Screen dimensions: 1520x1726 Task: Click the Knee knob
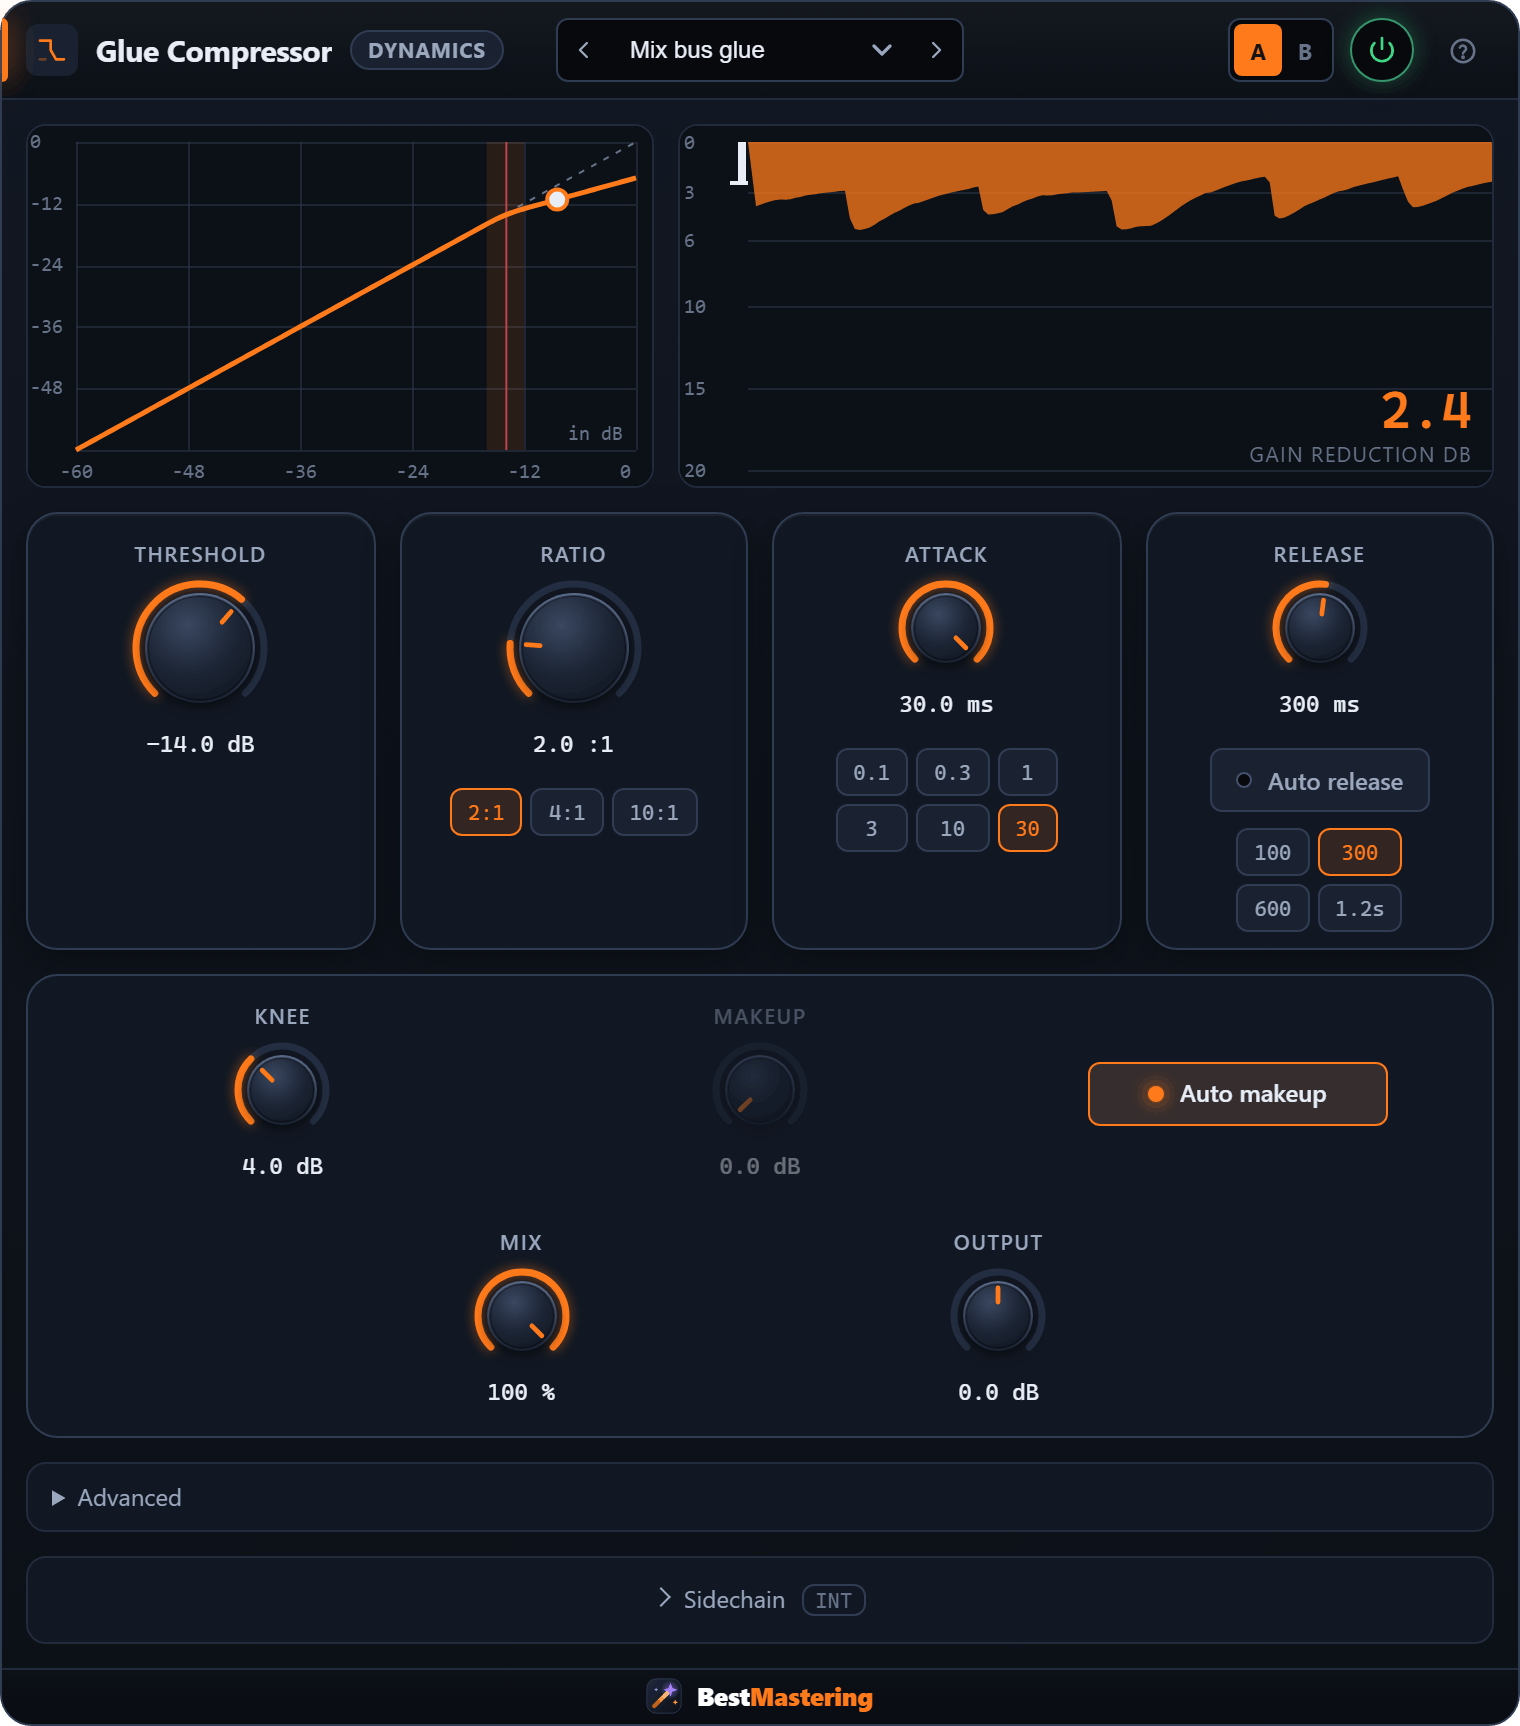(x=282, y=1090)
